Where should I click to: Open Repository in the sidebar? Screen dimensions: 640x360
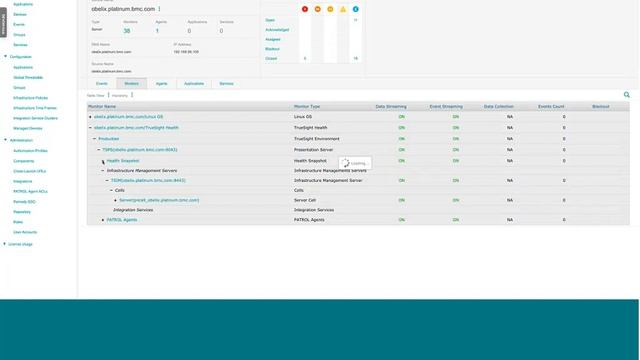click(x=22, y=212)
